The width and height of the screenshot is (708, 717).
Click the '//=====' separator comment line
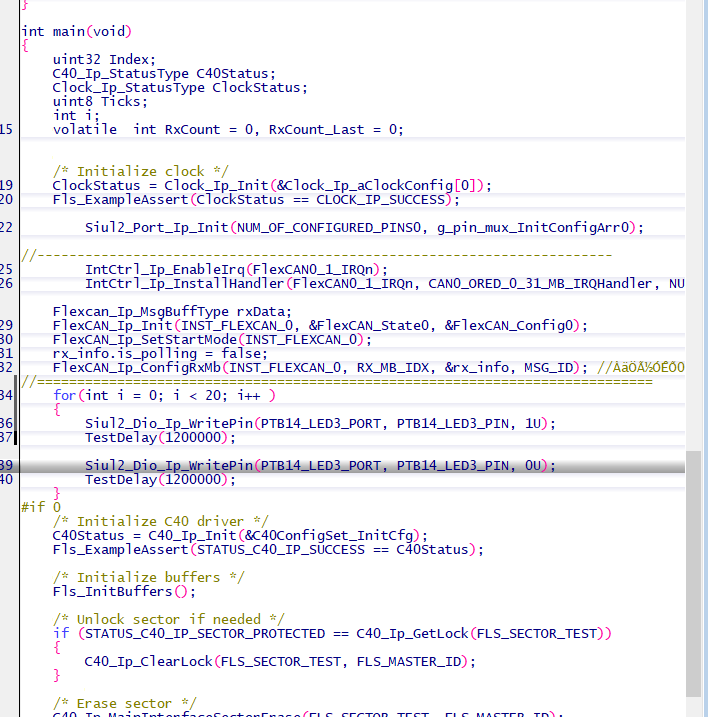point(337,381)
